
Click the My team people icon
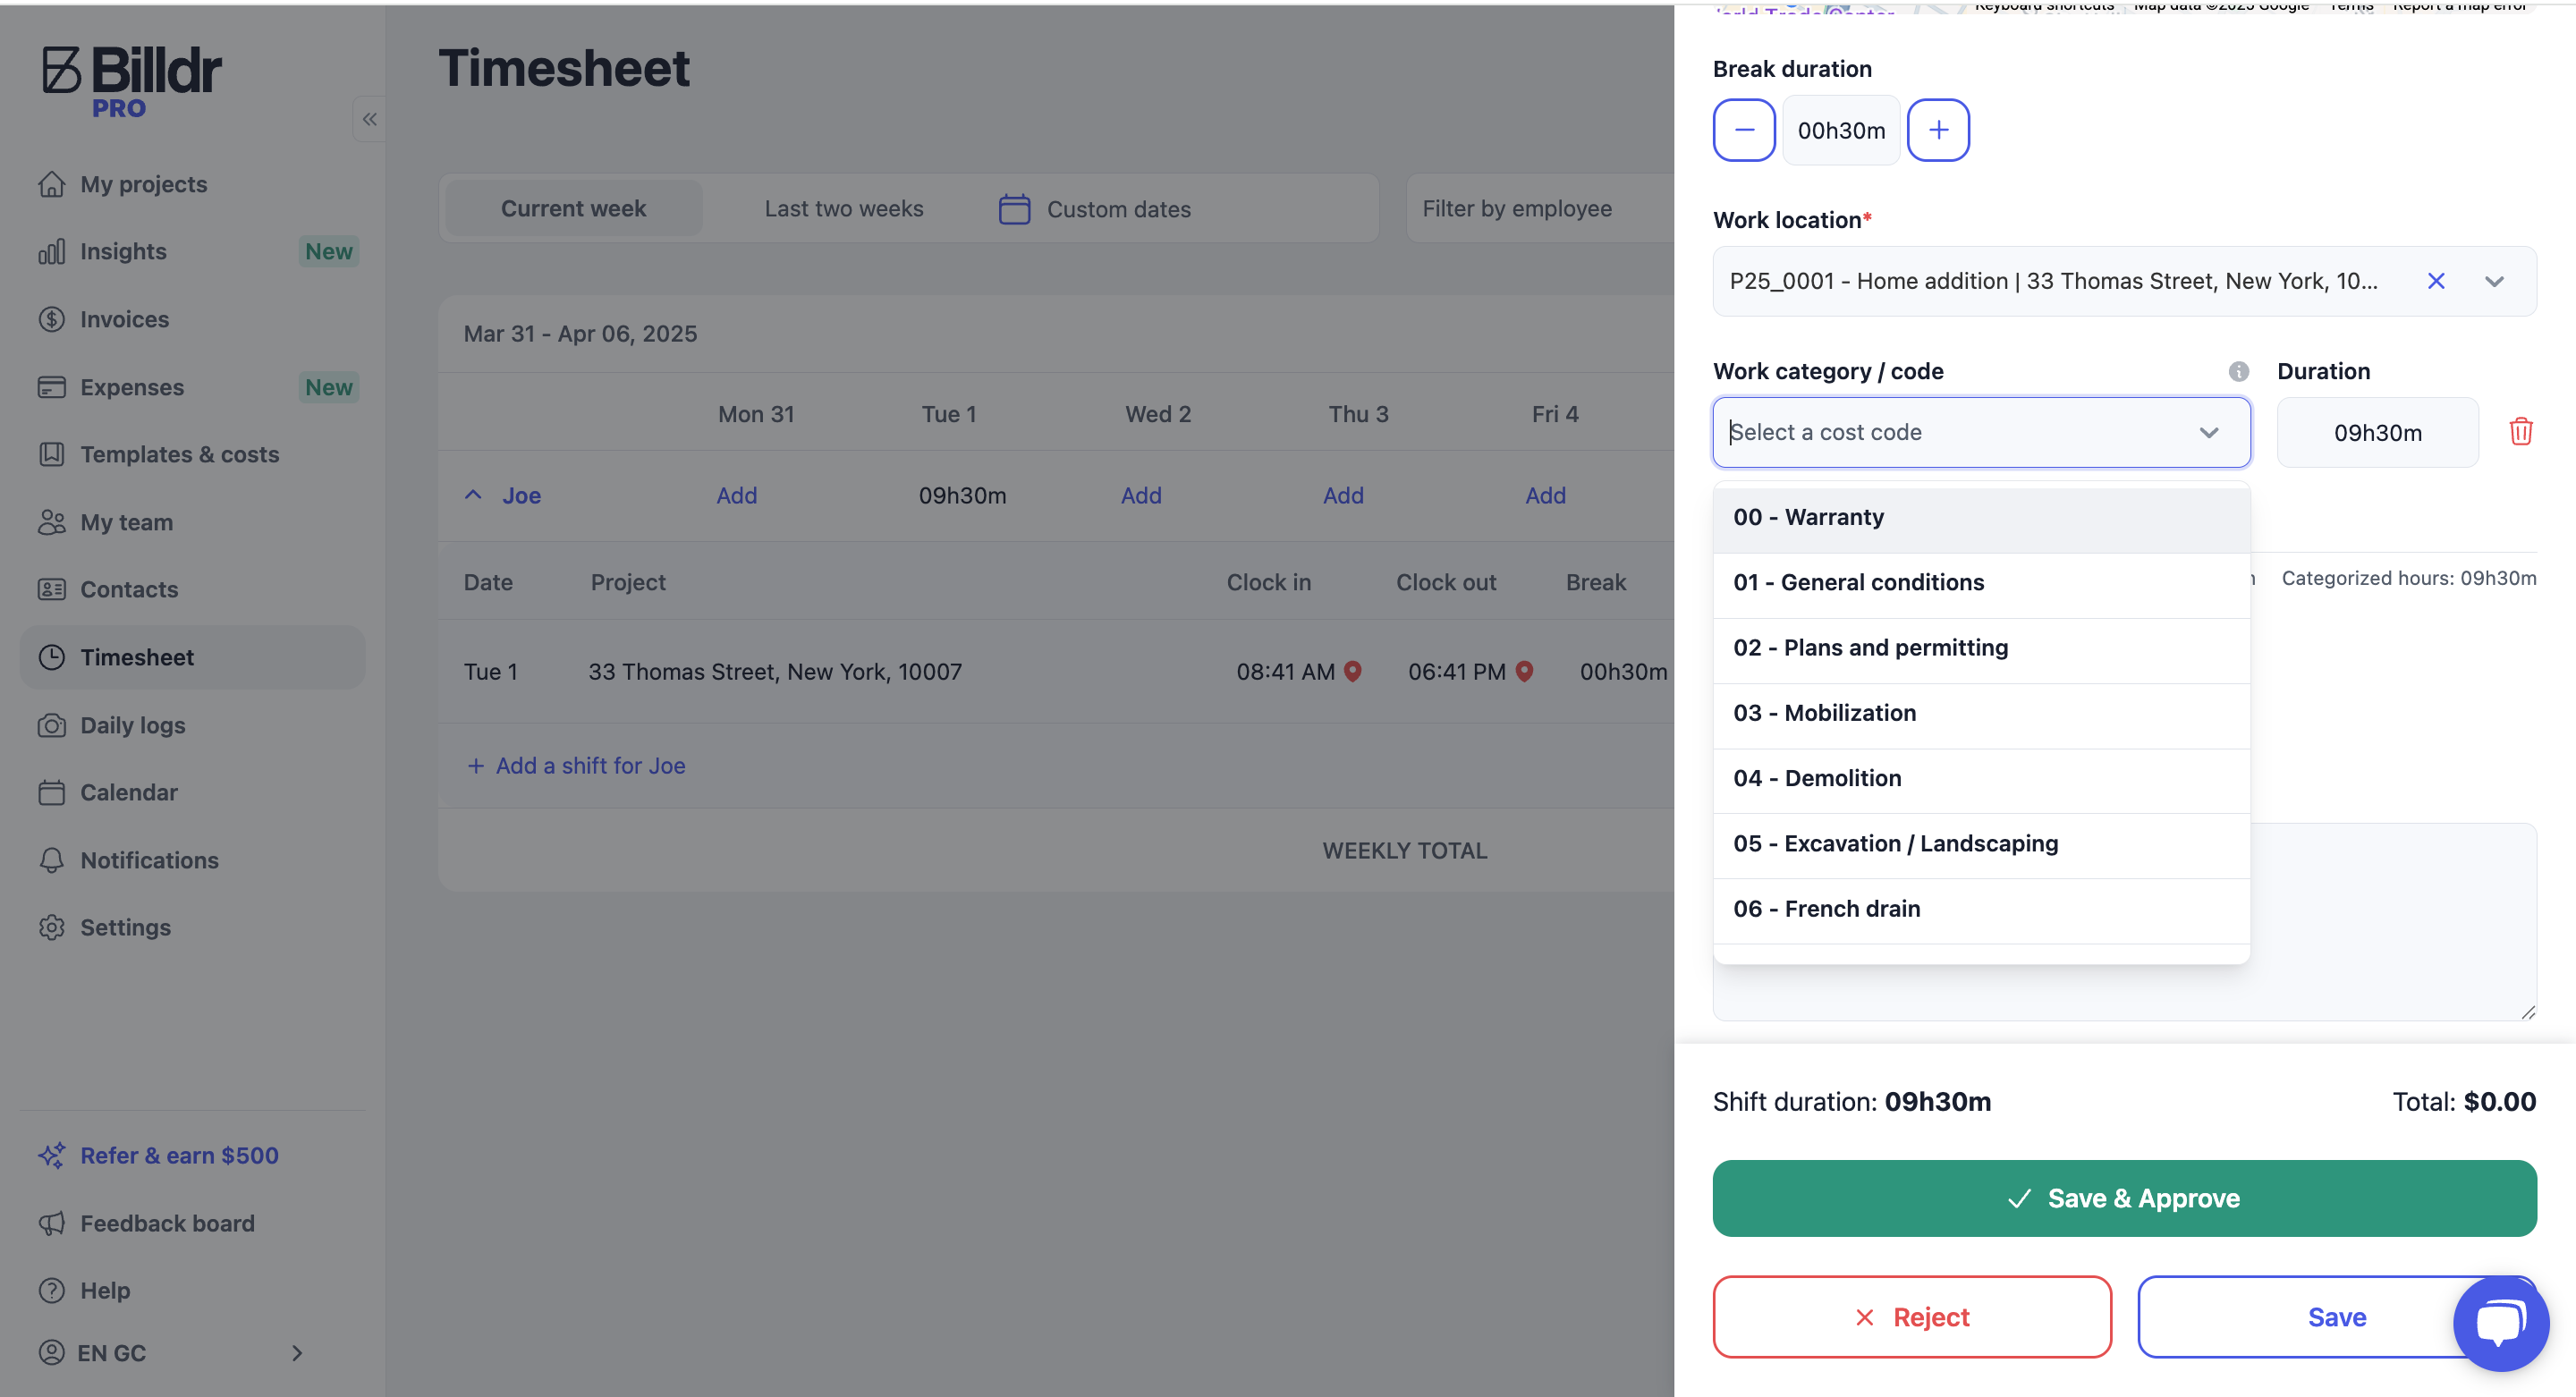click(x=52, y=522)
